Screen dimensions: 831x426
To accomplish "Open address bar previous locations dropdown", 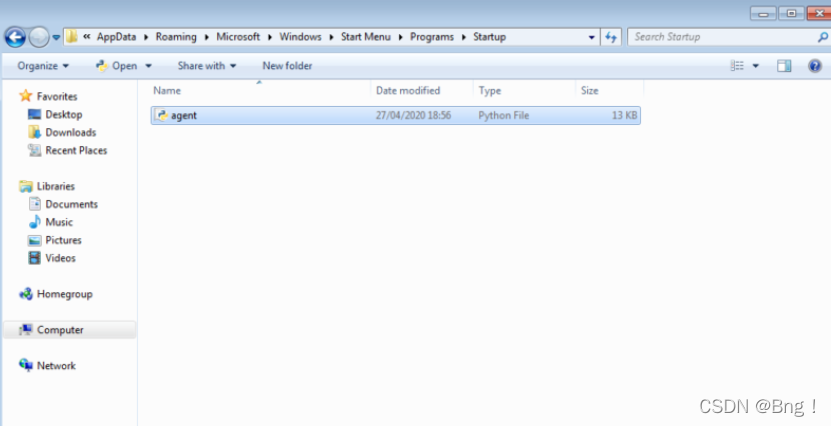I will [x=591, y=37].
